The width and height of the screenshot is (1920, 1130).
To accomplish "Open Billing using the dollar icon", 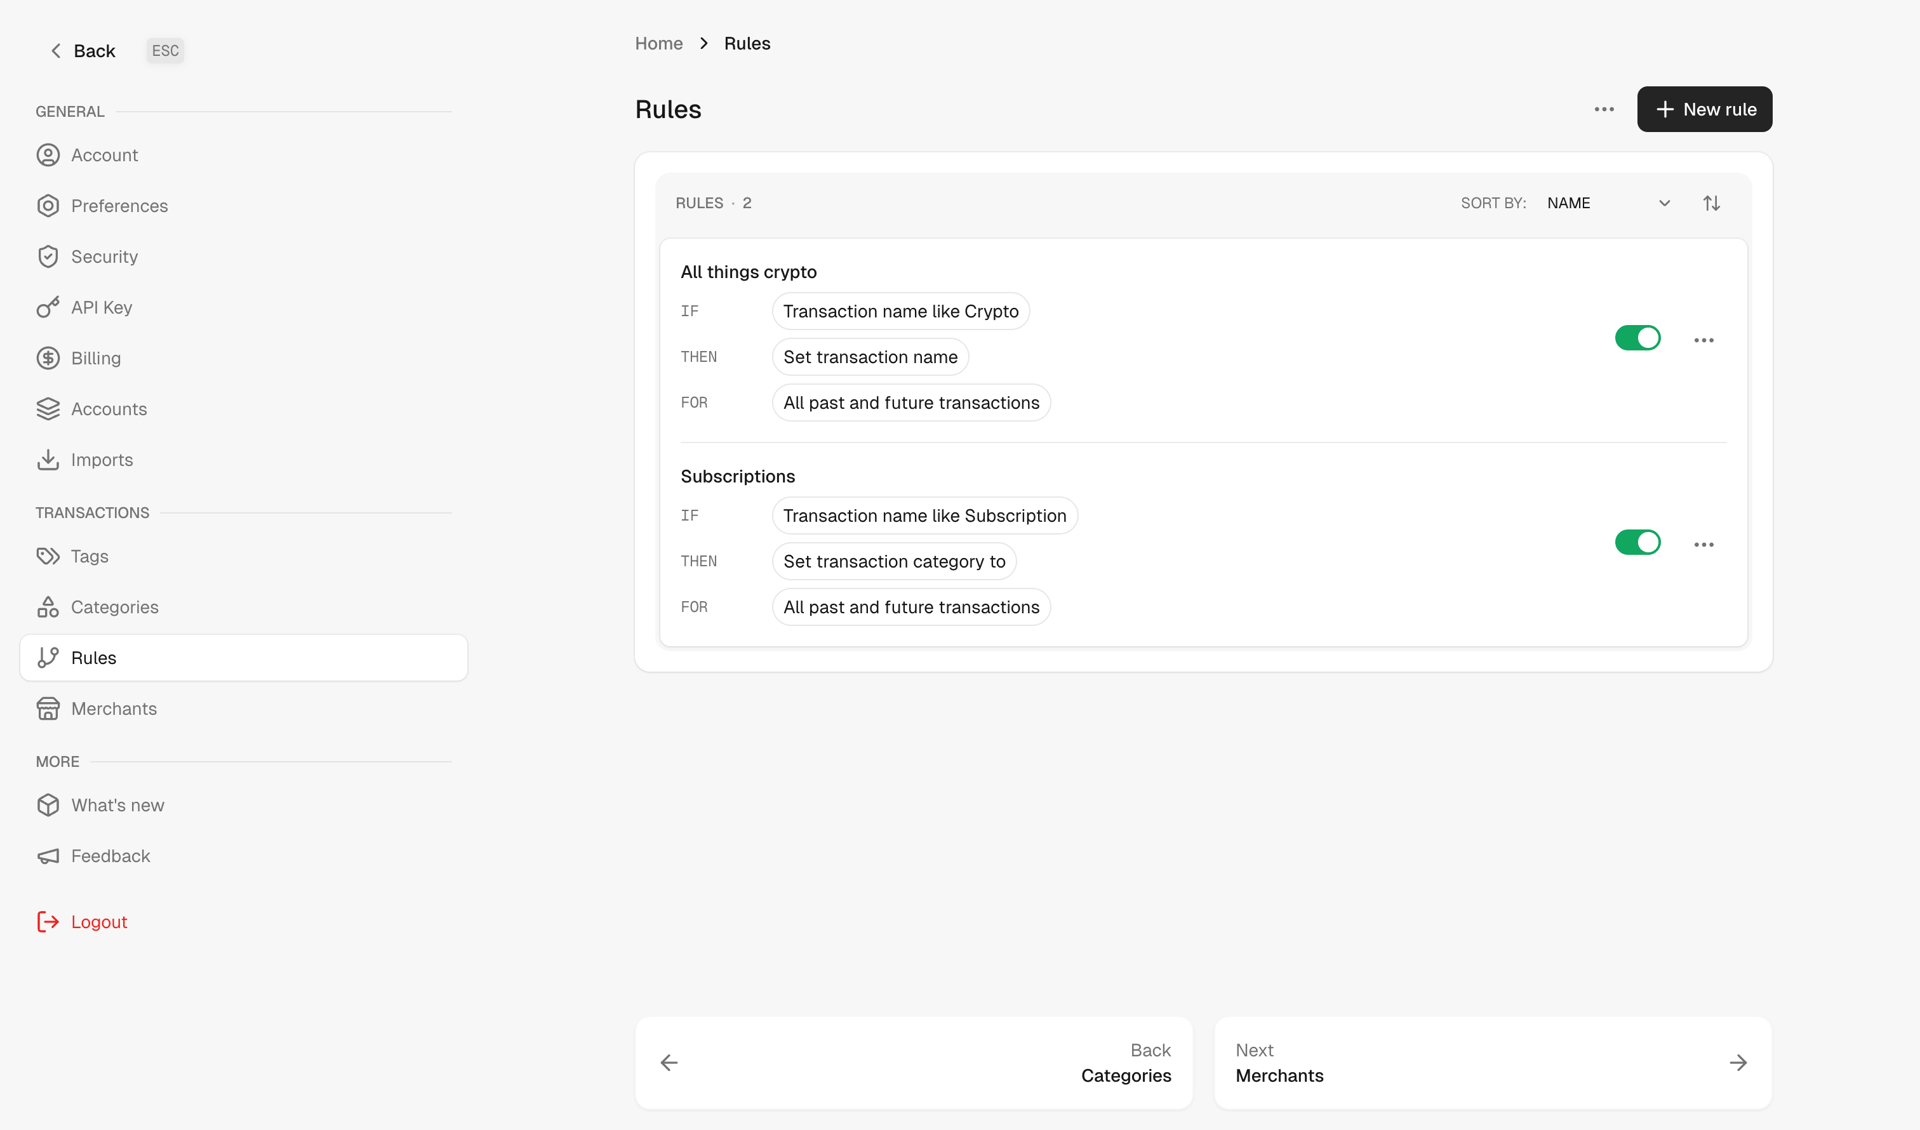I will click(x=49, y=358).
